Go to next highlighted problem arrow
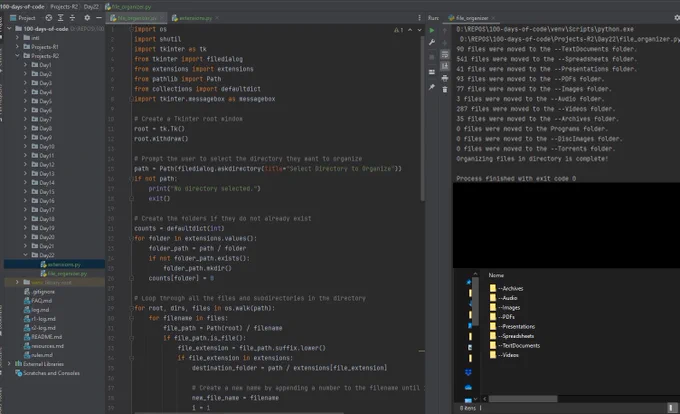Viewport: 680px width, 414px height. (419, 30)
